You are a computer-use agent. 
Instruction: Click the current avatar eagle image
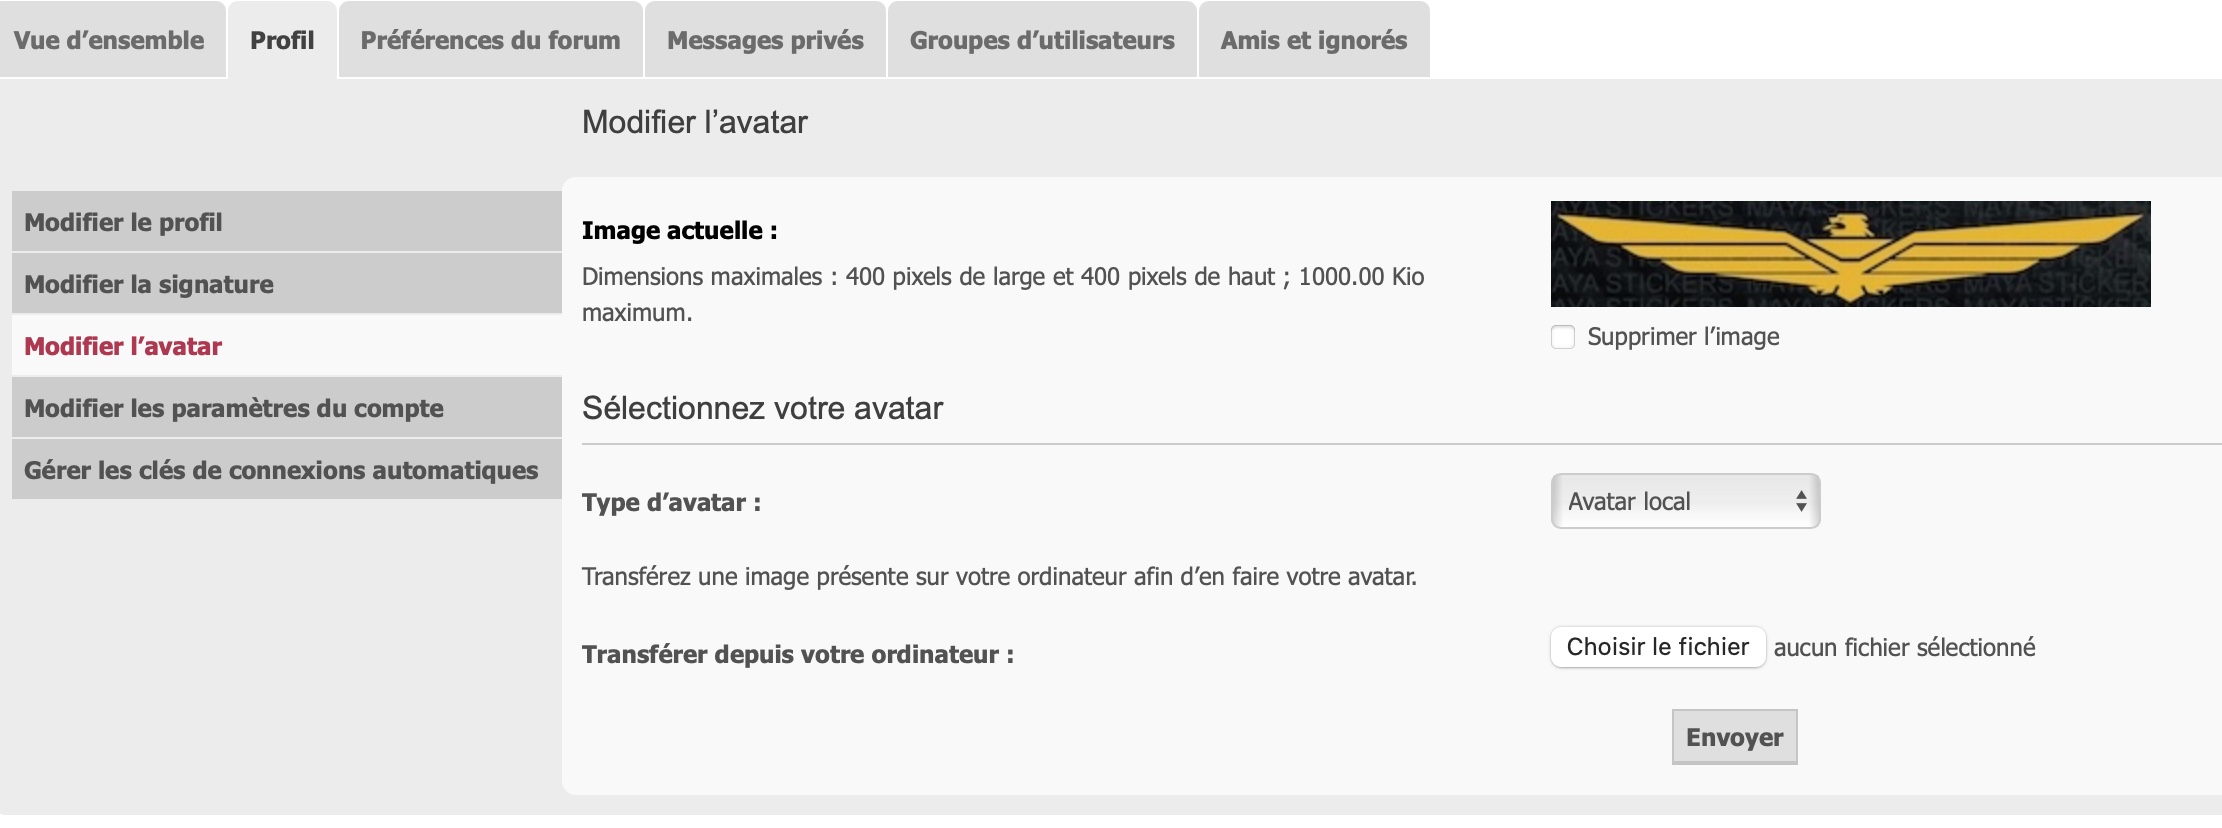coord(1850,254)
